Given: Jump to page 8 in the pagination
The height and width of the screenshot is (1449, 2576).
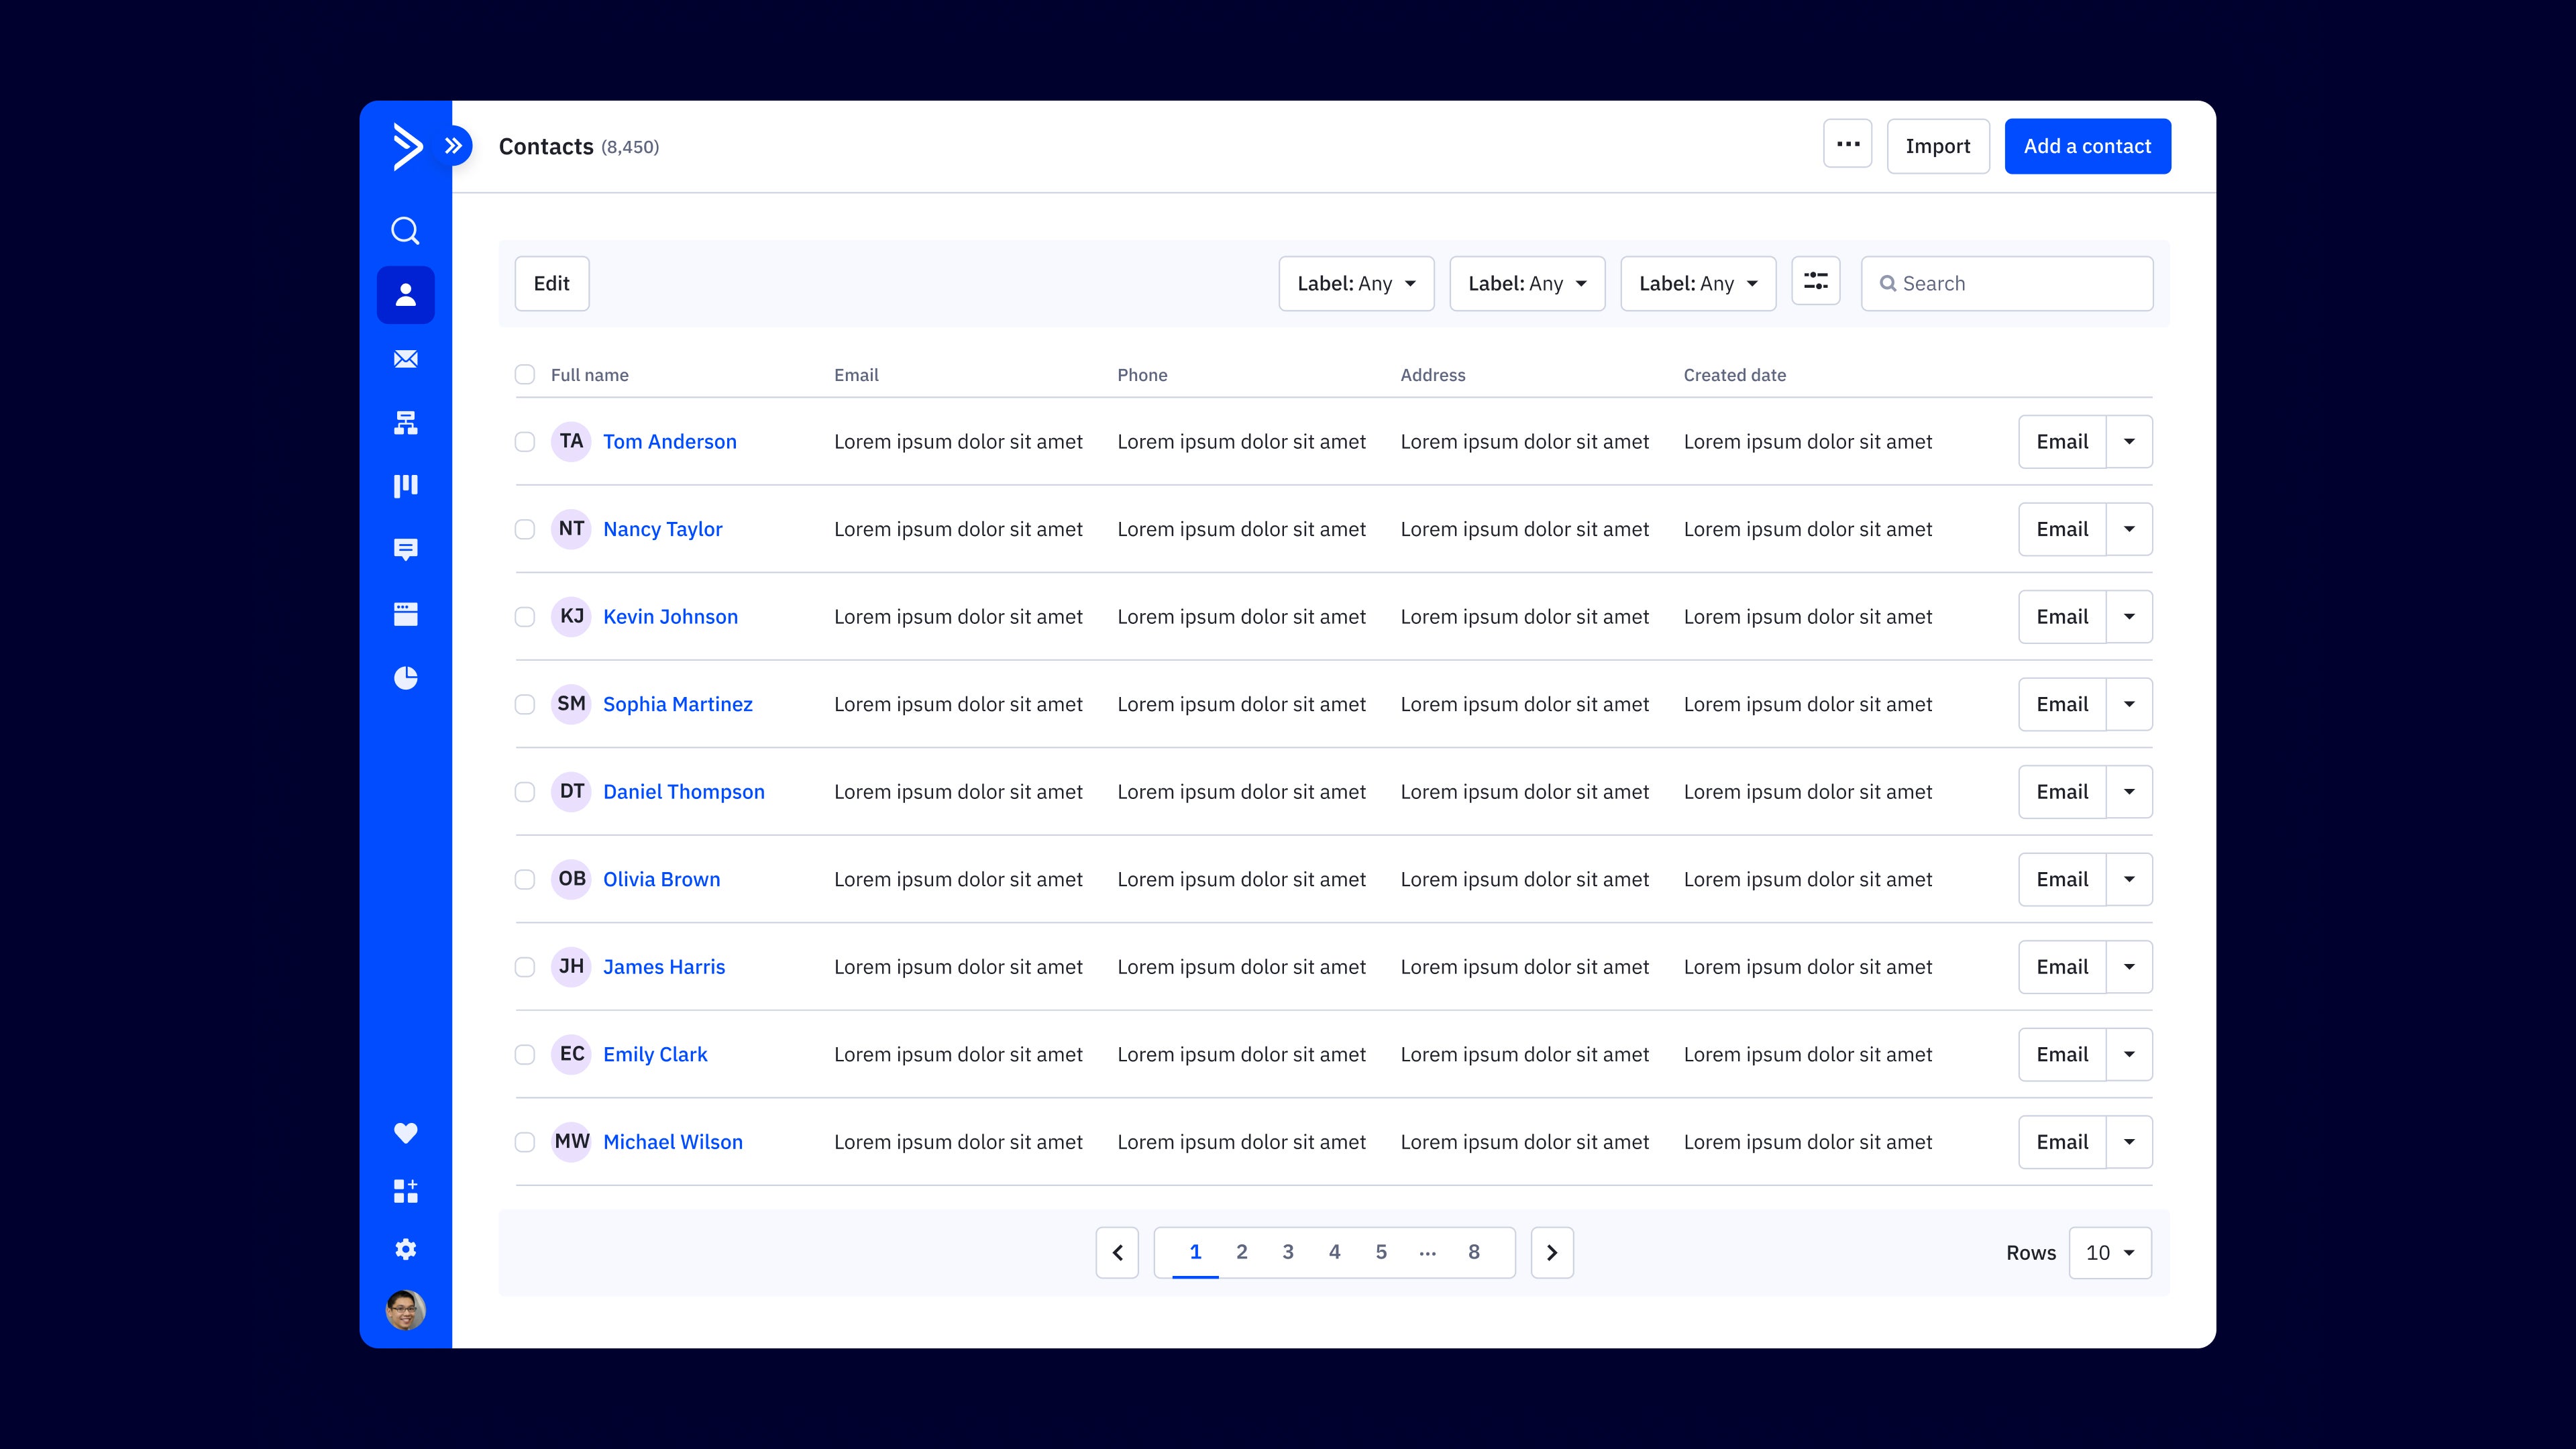Looking at the screenshot, I should pos(1473,1252).
